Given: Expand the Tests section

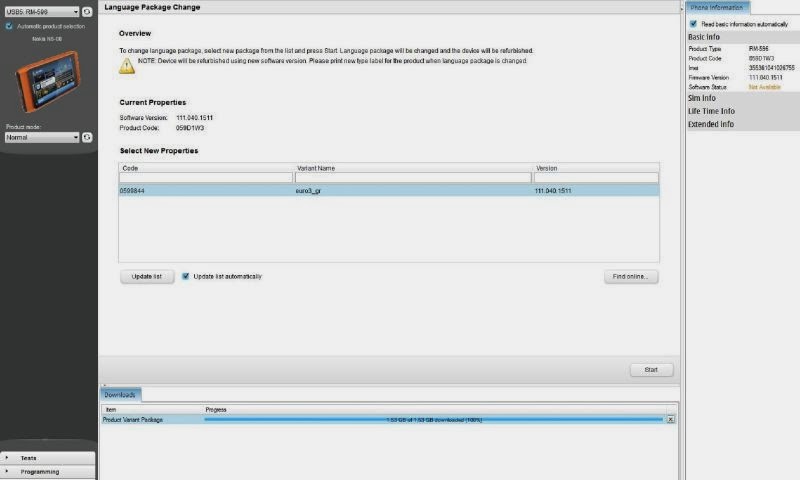Looking at the screenshot, I should click(x=48, y=458).
